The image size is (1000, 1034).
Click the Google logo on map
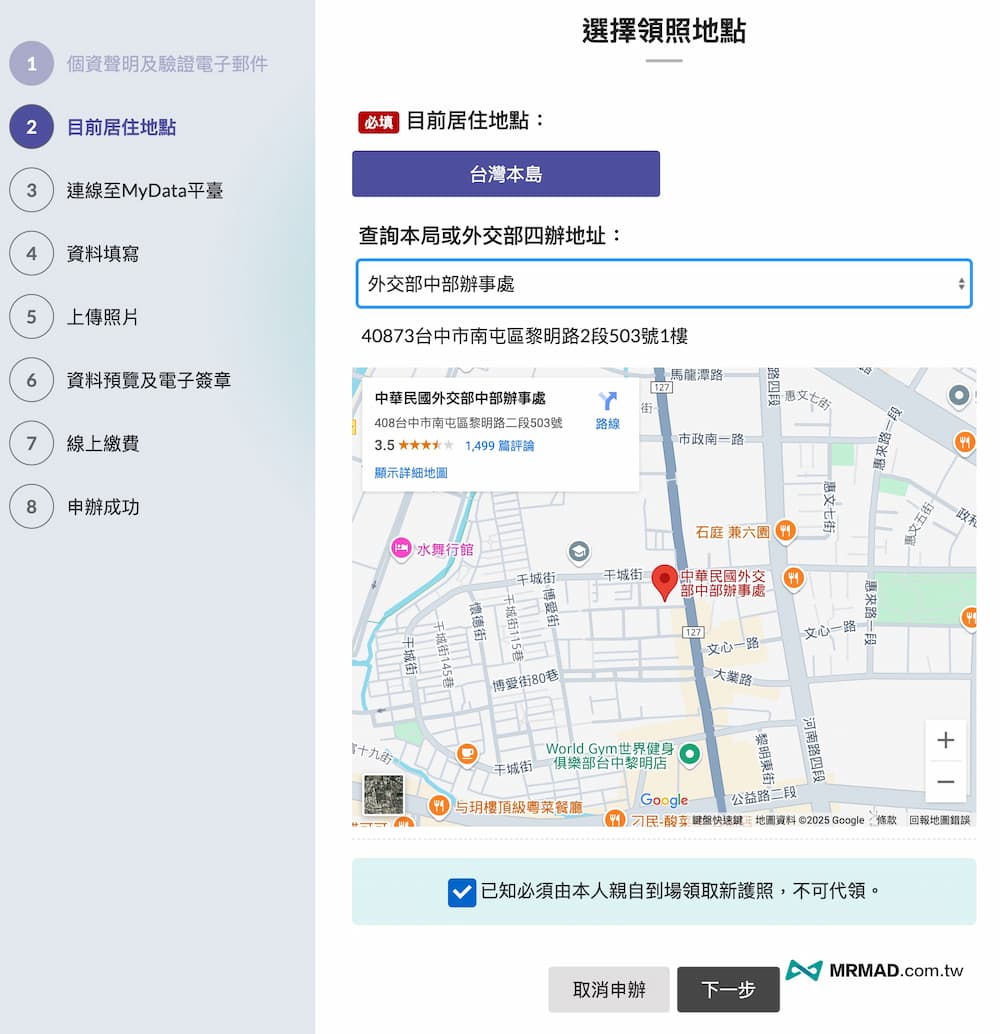[x=664, y=800]
